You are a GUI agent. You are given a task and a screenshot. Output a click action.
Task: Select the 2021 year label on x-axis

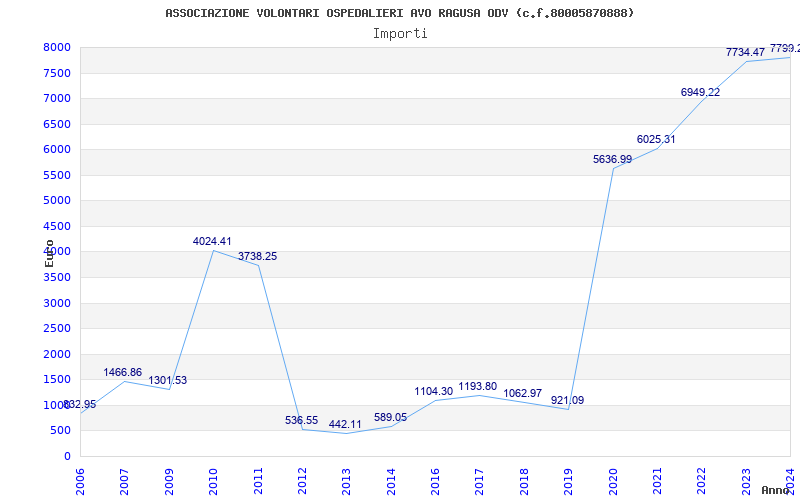click(657, 482)
